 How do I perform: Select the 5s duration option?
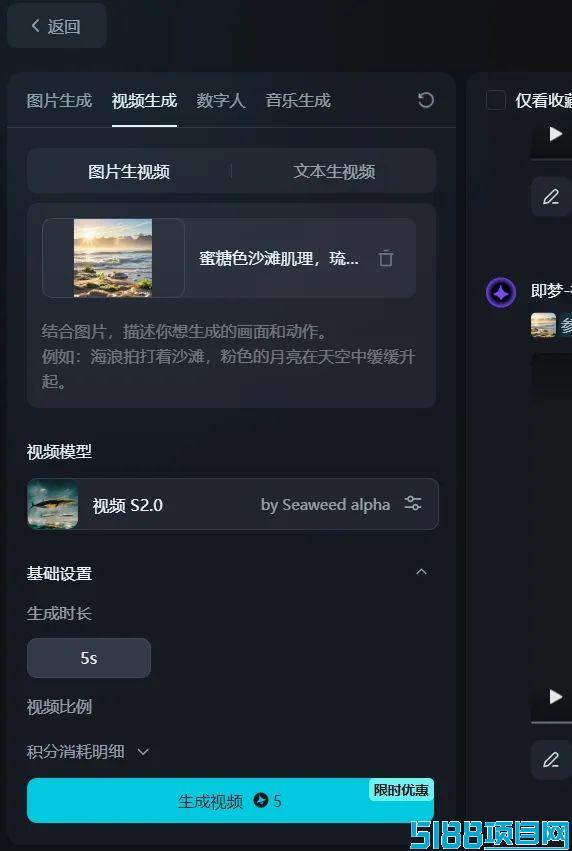pos(89,658)
